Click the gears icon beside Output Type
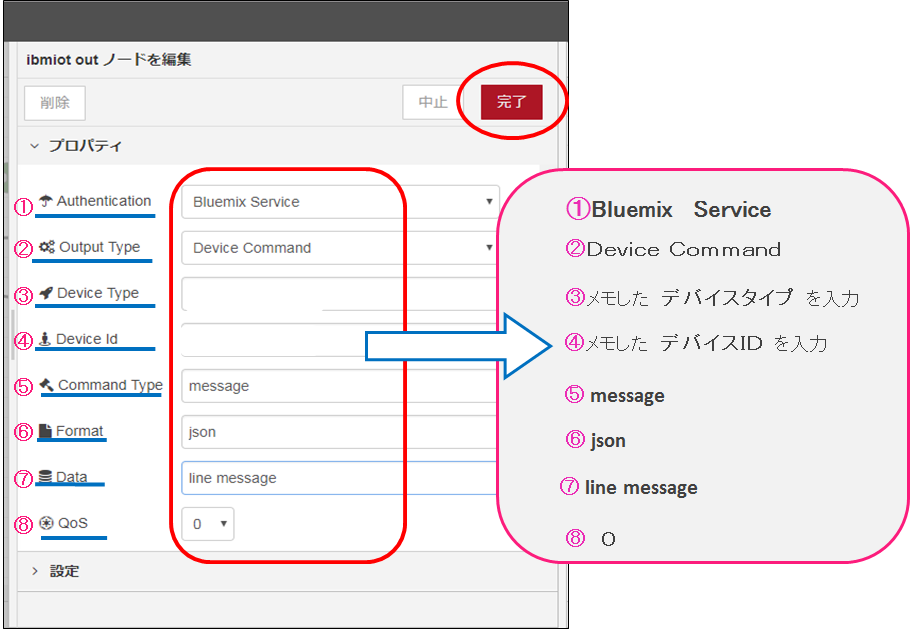 pos(47,247)
